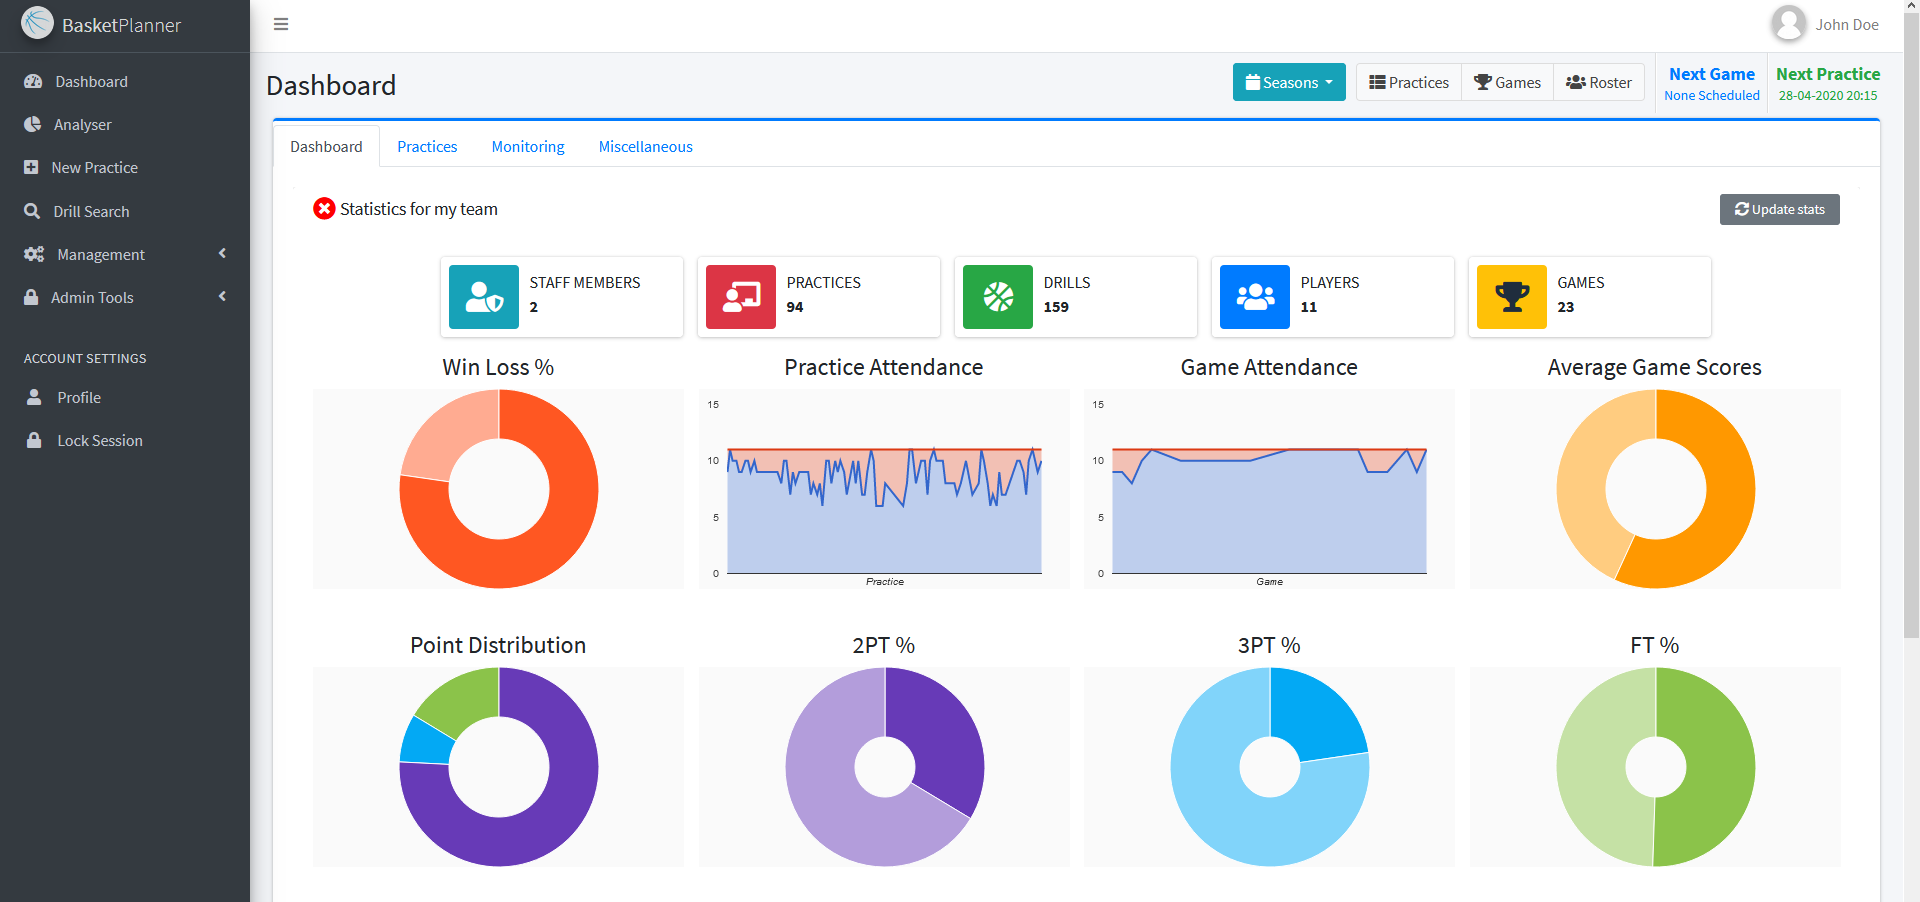
Task: Open the Next Practice link
Action: [1828, 74]
